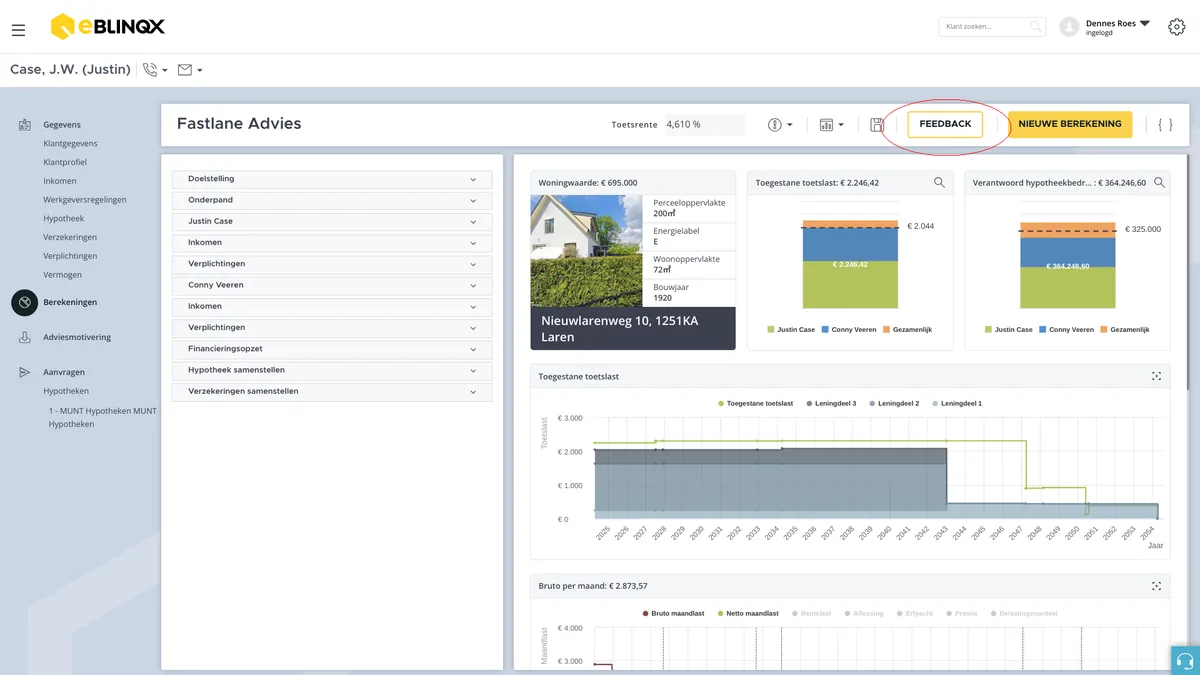Click the Berekeningen calculator icon
The width and height of the screenshot is (1200, 675).
pos(24,302)
